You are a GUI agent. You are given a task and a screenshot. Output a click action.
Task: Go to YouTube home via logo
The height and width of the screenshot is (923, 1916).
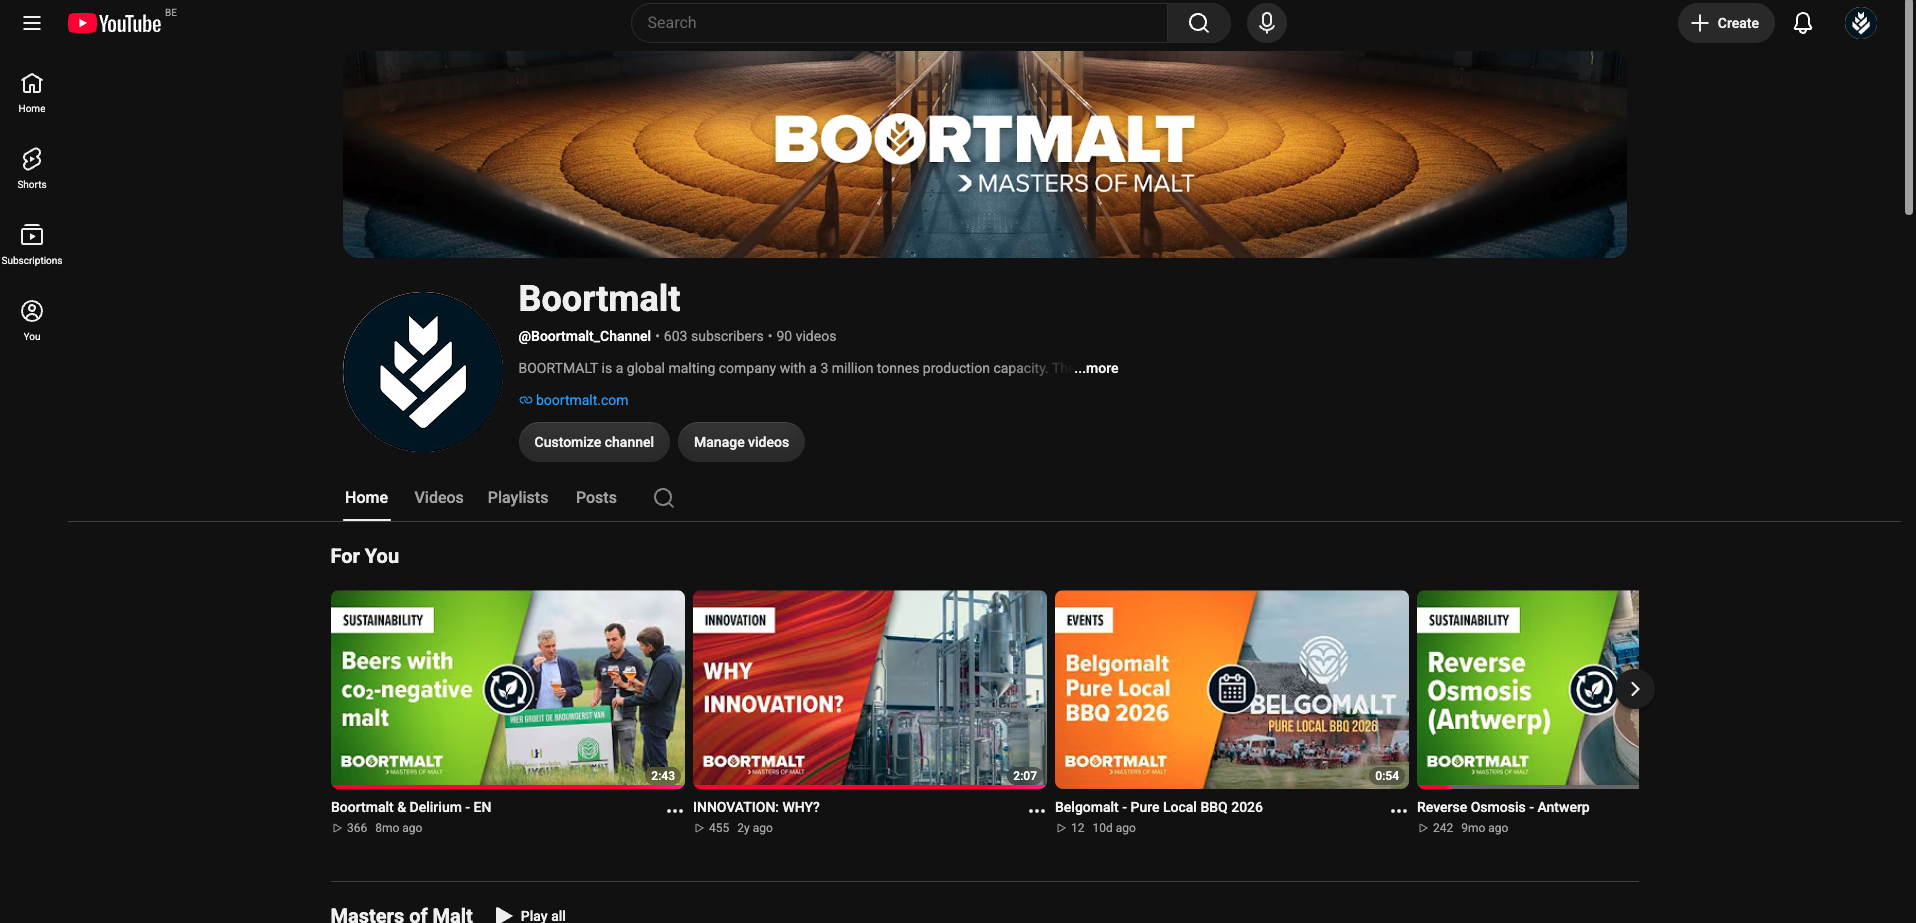(115, 23)
